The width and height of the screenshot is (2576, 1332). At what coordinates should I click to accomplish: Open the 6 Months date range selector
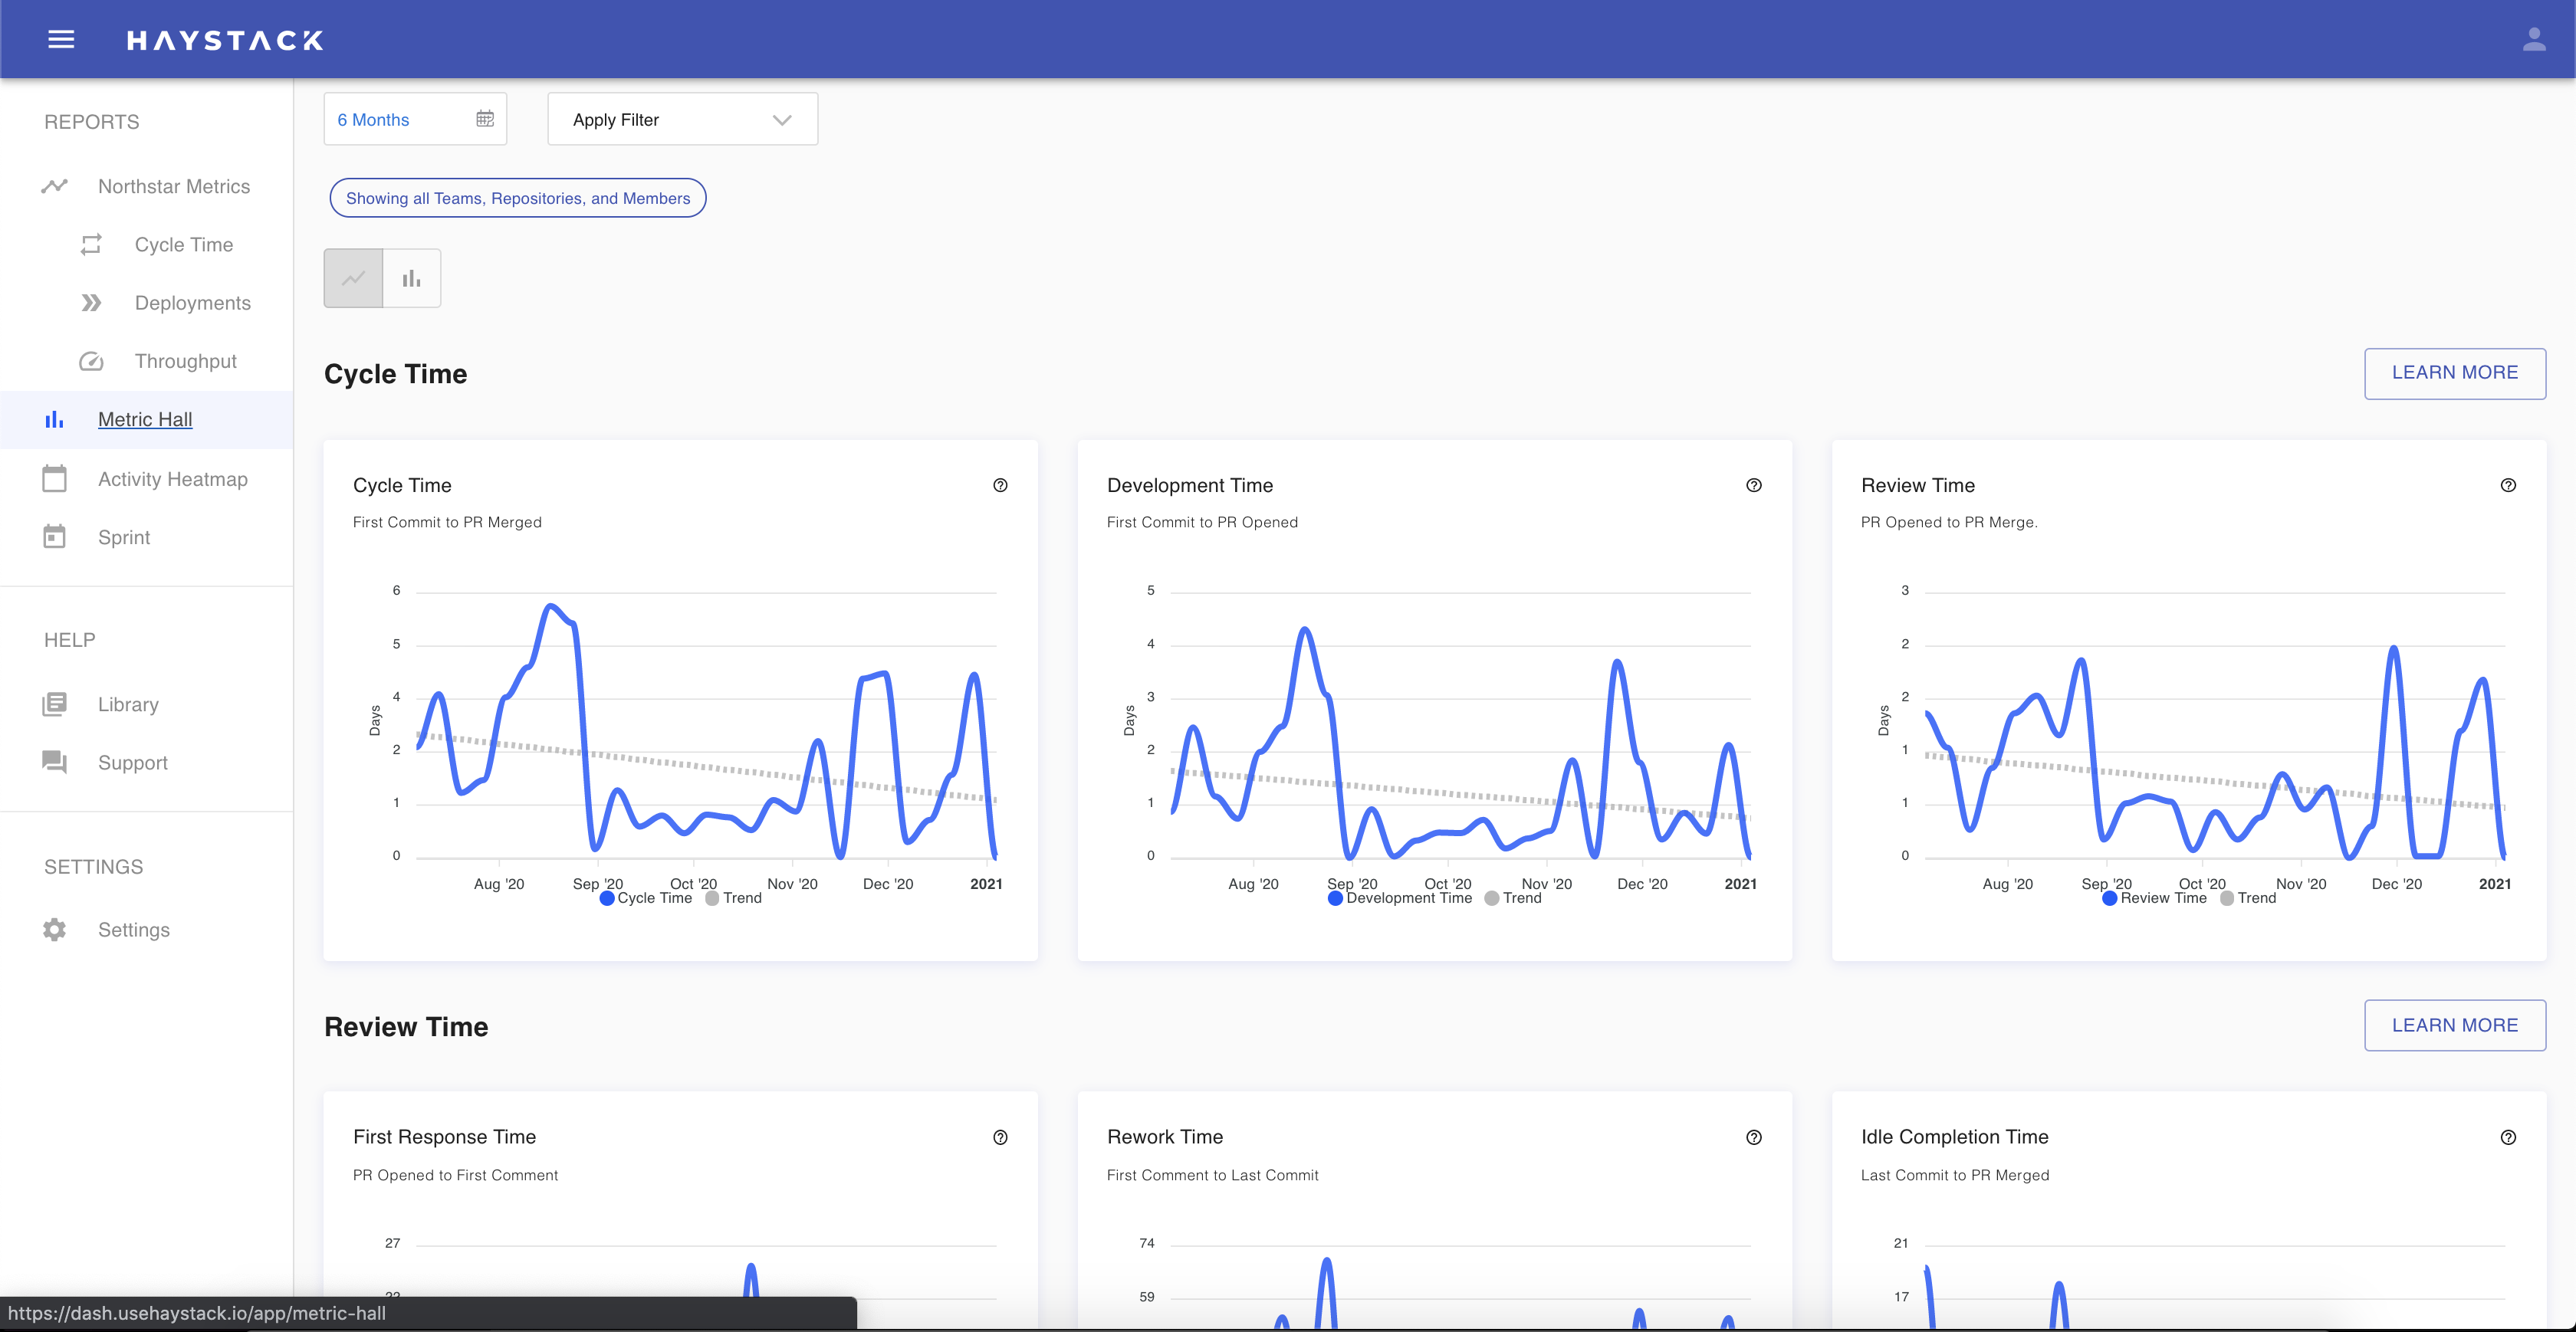[x=374, y=119]
